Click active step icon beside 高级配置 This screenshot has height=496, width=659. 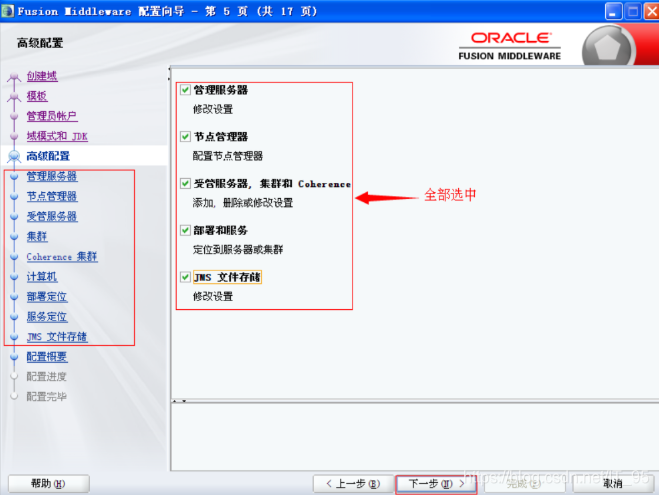click(14, 156)
